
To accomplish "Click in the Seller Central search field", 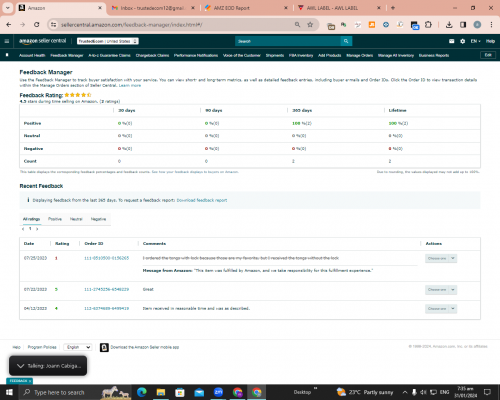I will (288, 41).
